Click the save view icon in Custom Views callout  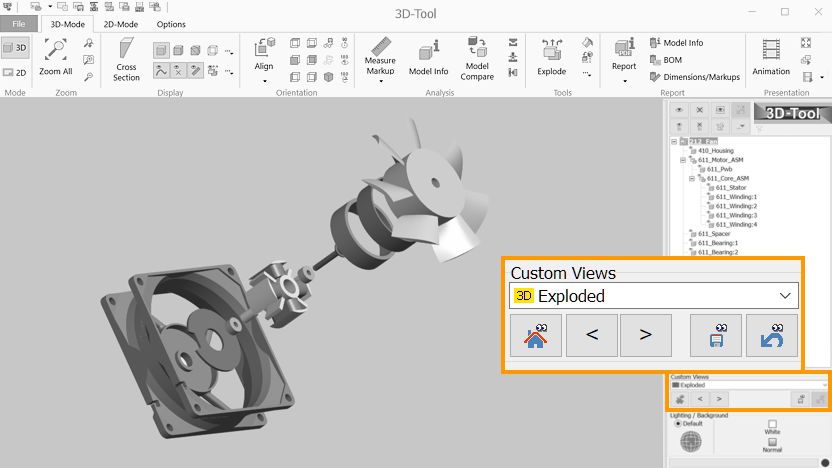click(x=716, y=335)
